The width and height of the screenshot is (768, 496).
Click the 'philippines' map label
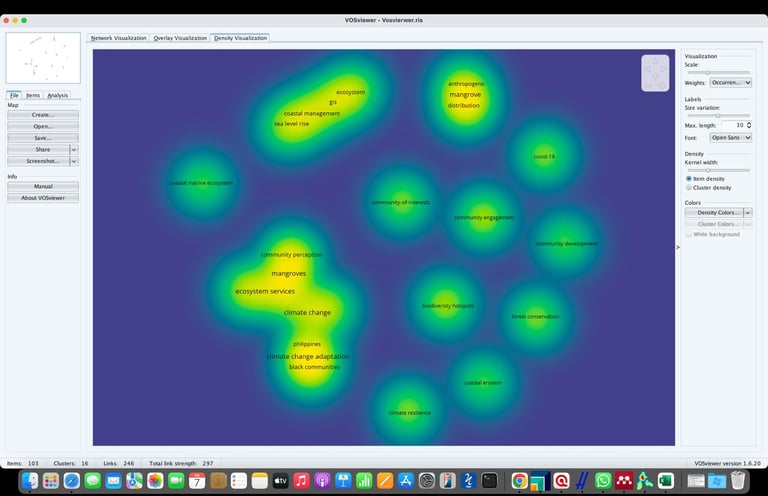pos(307,344)
